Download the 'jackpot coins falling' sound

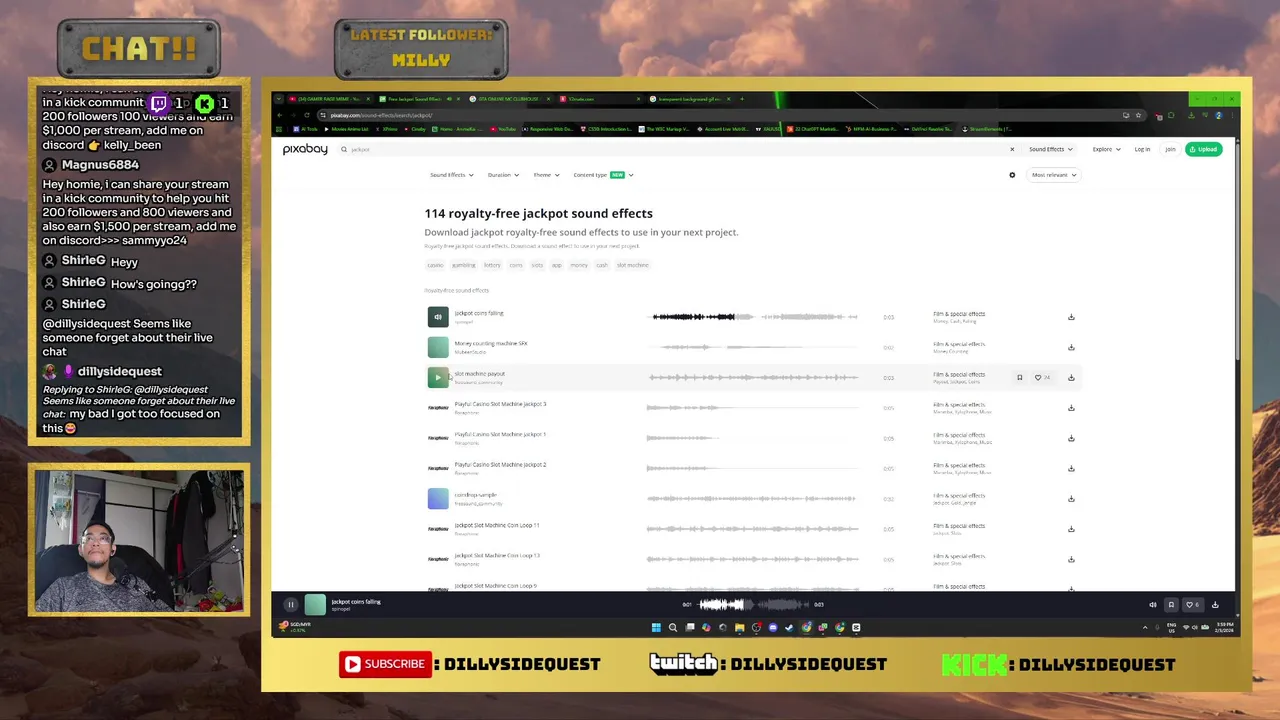(1071, 317)
